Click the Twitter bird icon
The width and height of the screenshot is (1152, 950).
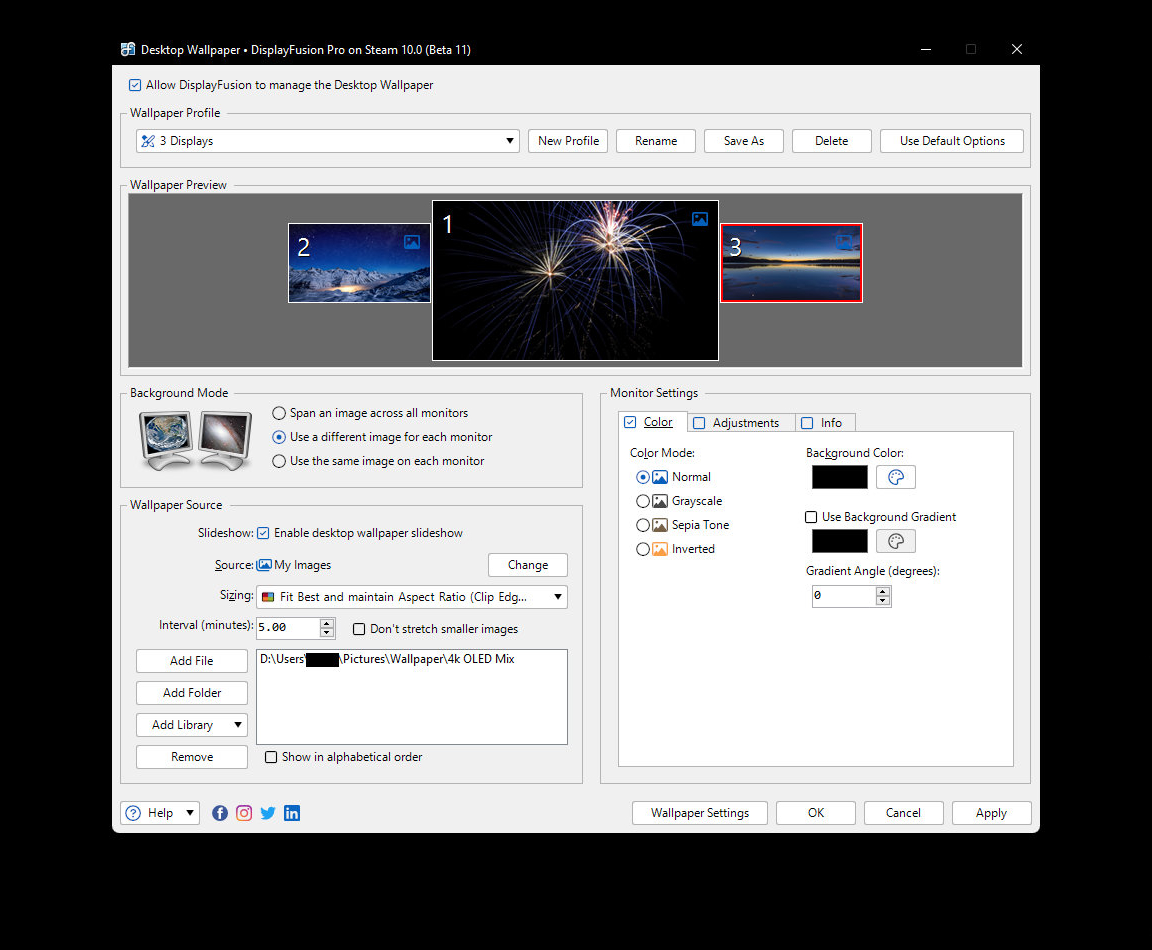268,813
